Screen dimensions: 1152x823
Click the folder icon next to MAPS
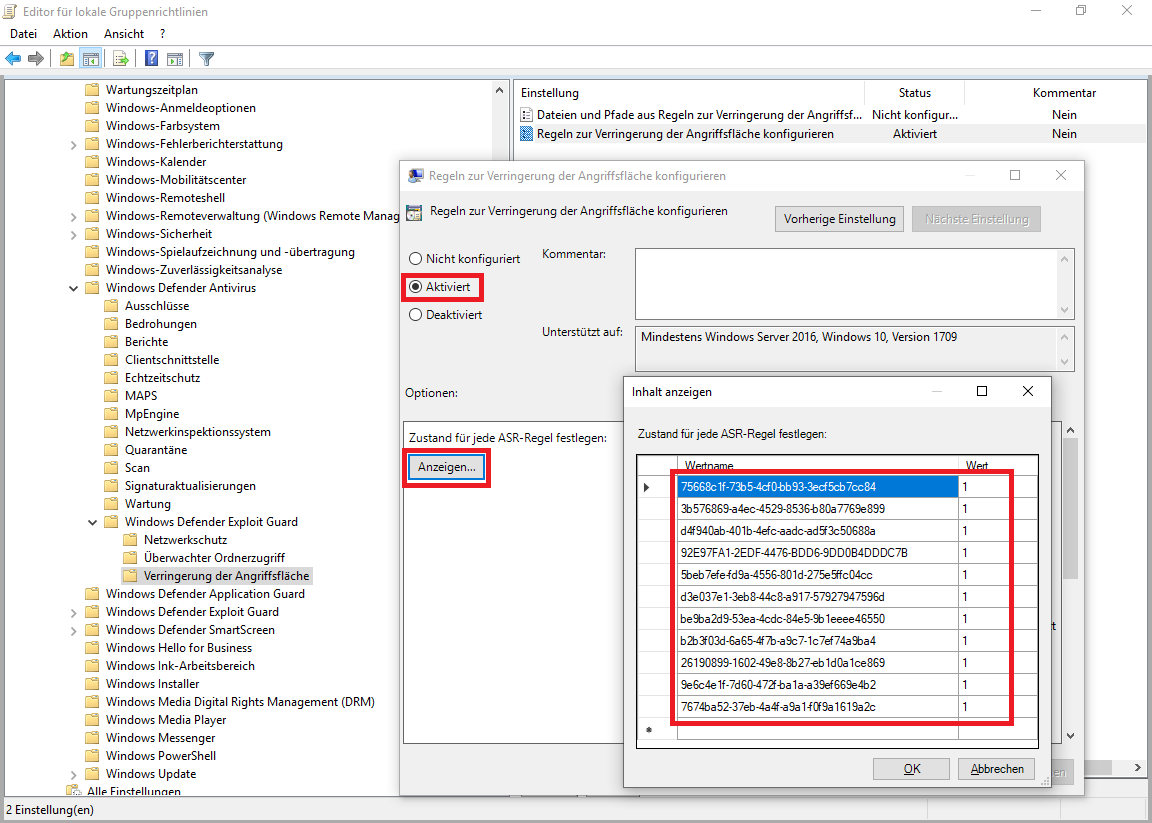coord(111,395)
